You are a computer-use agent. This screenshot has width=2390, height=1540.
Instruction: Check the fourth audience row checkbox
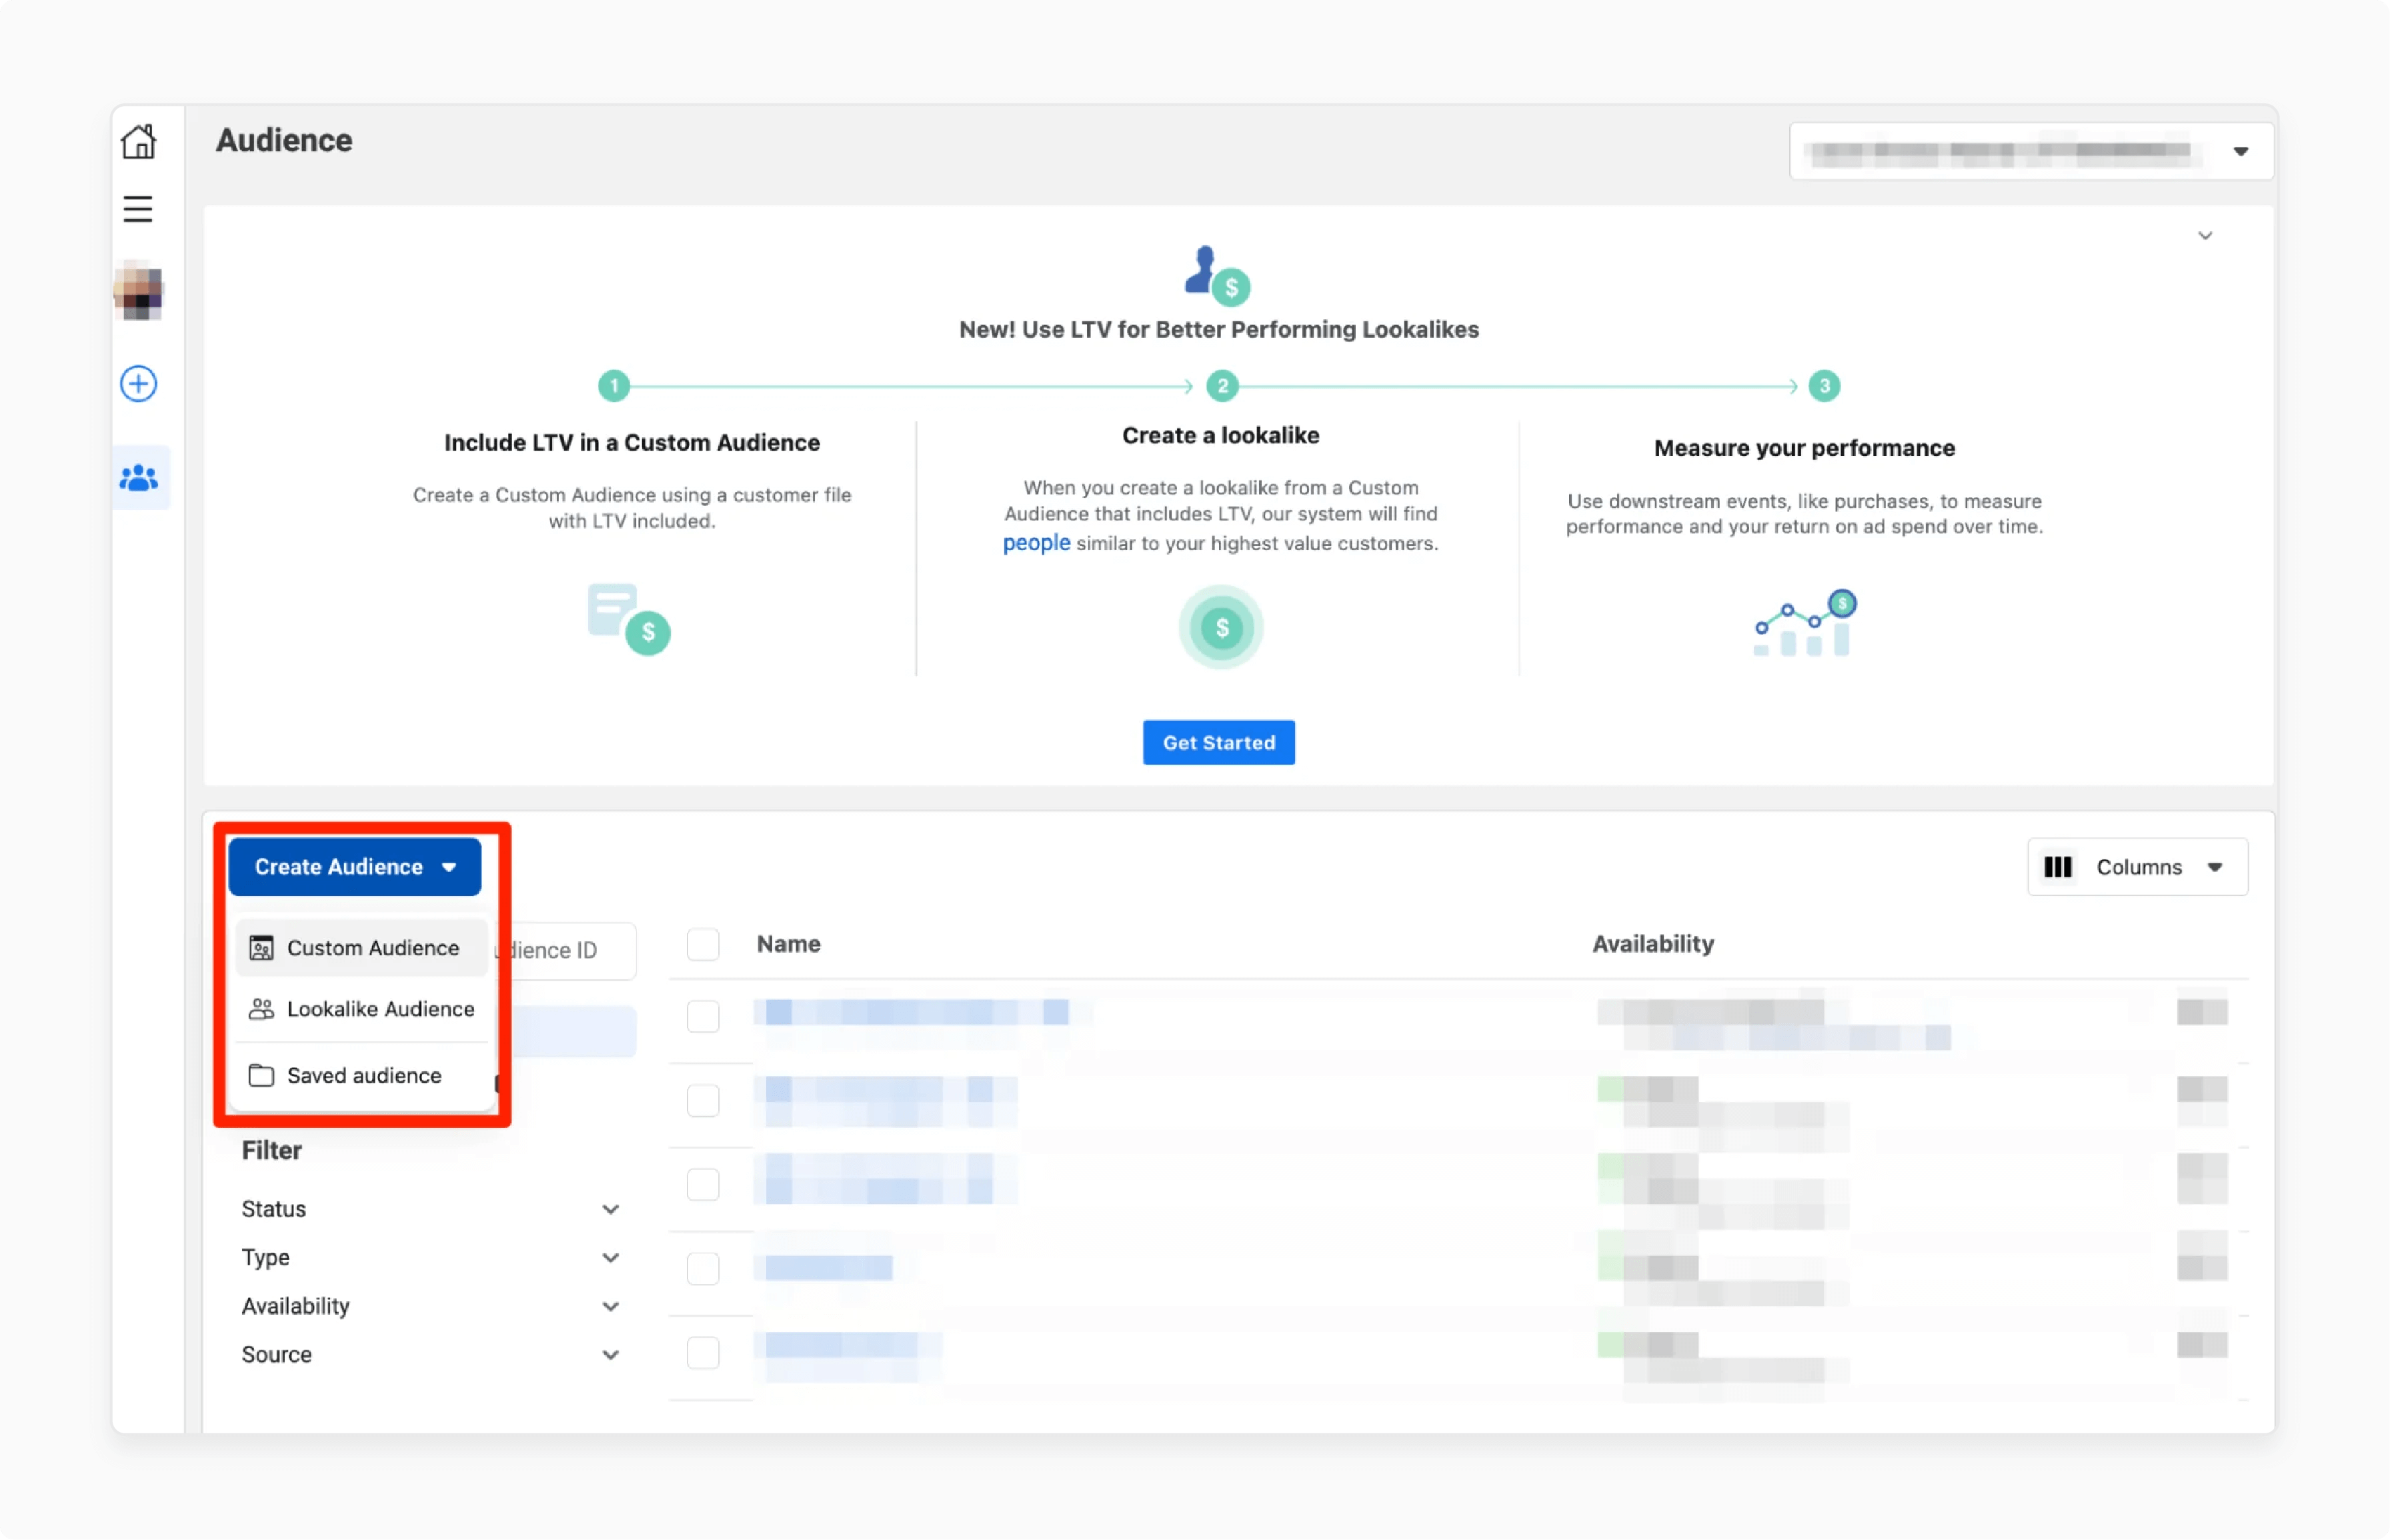(x=703, y=1269)
